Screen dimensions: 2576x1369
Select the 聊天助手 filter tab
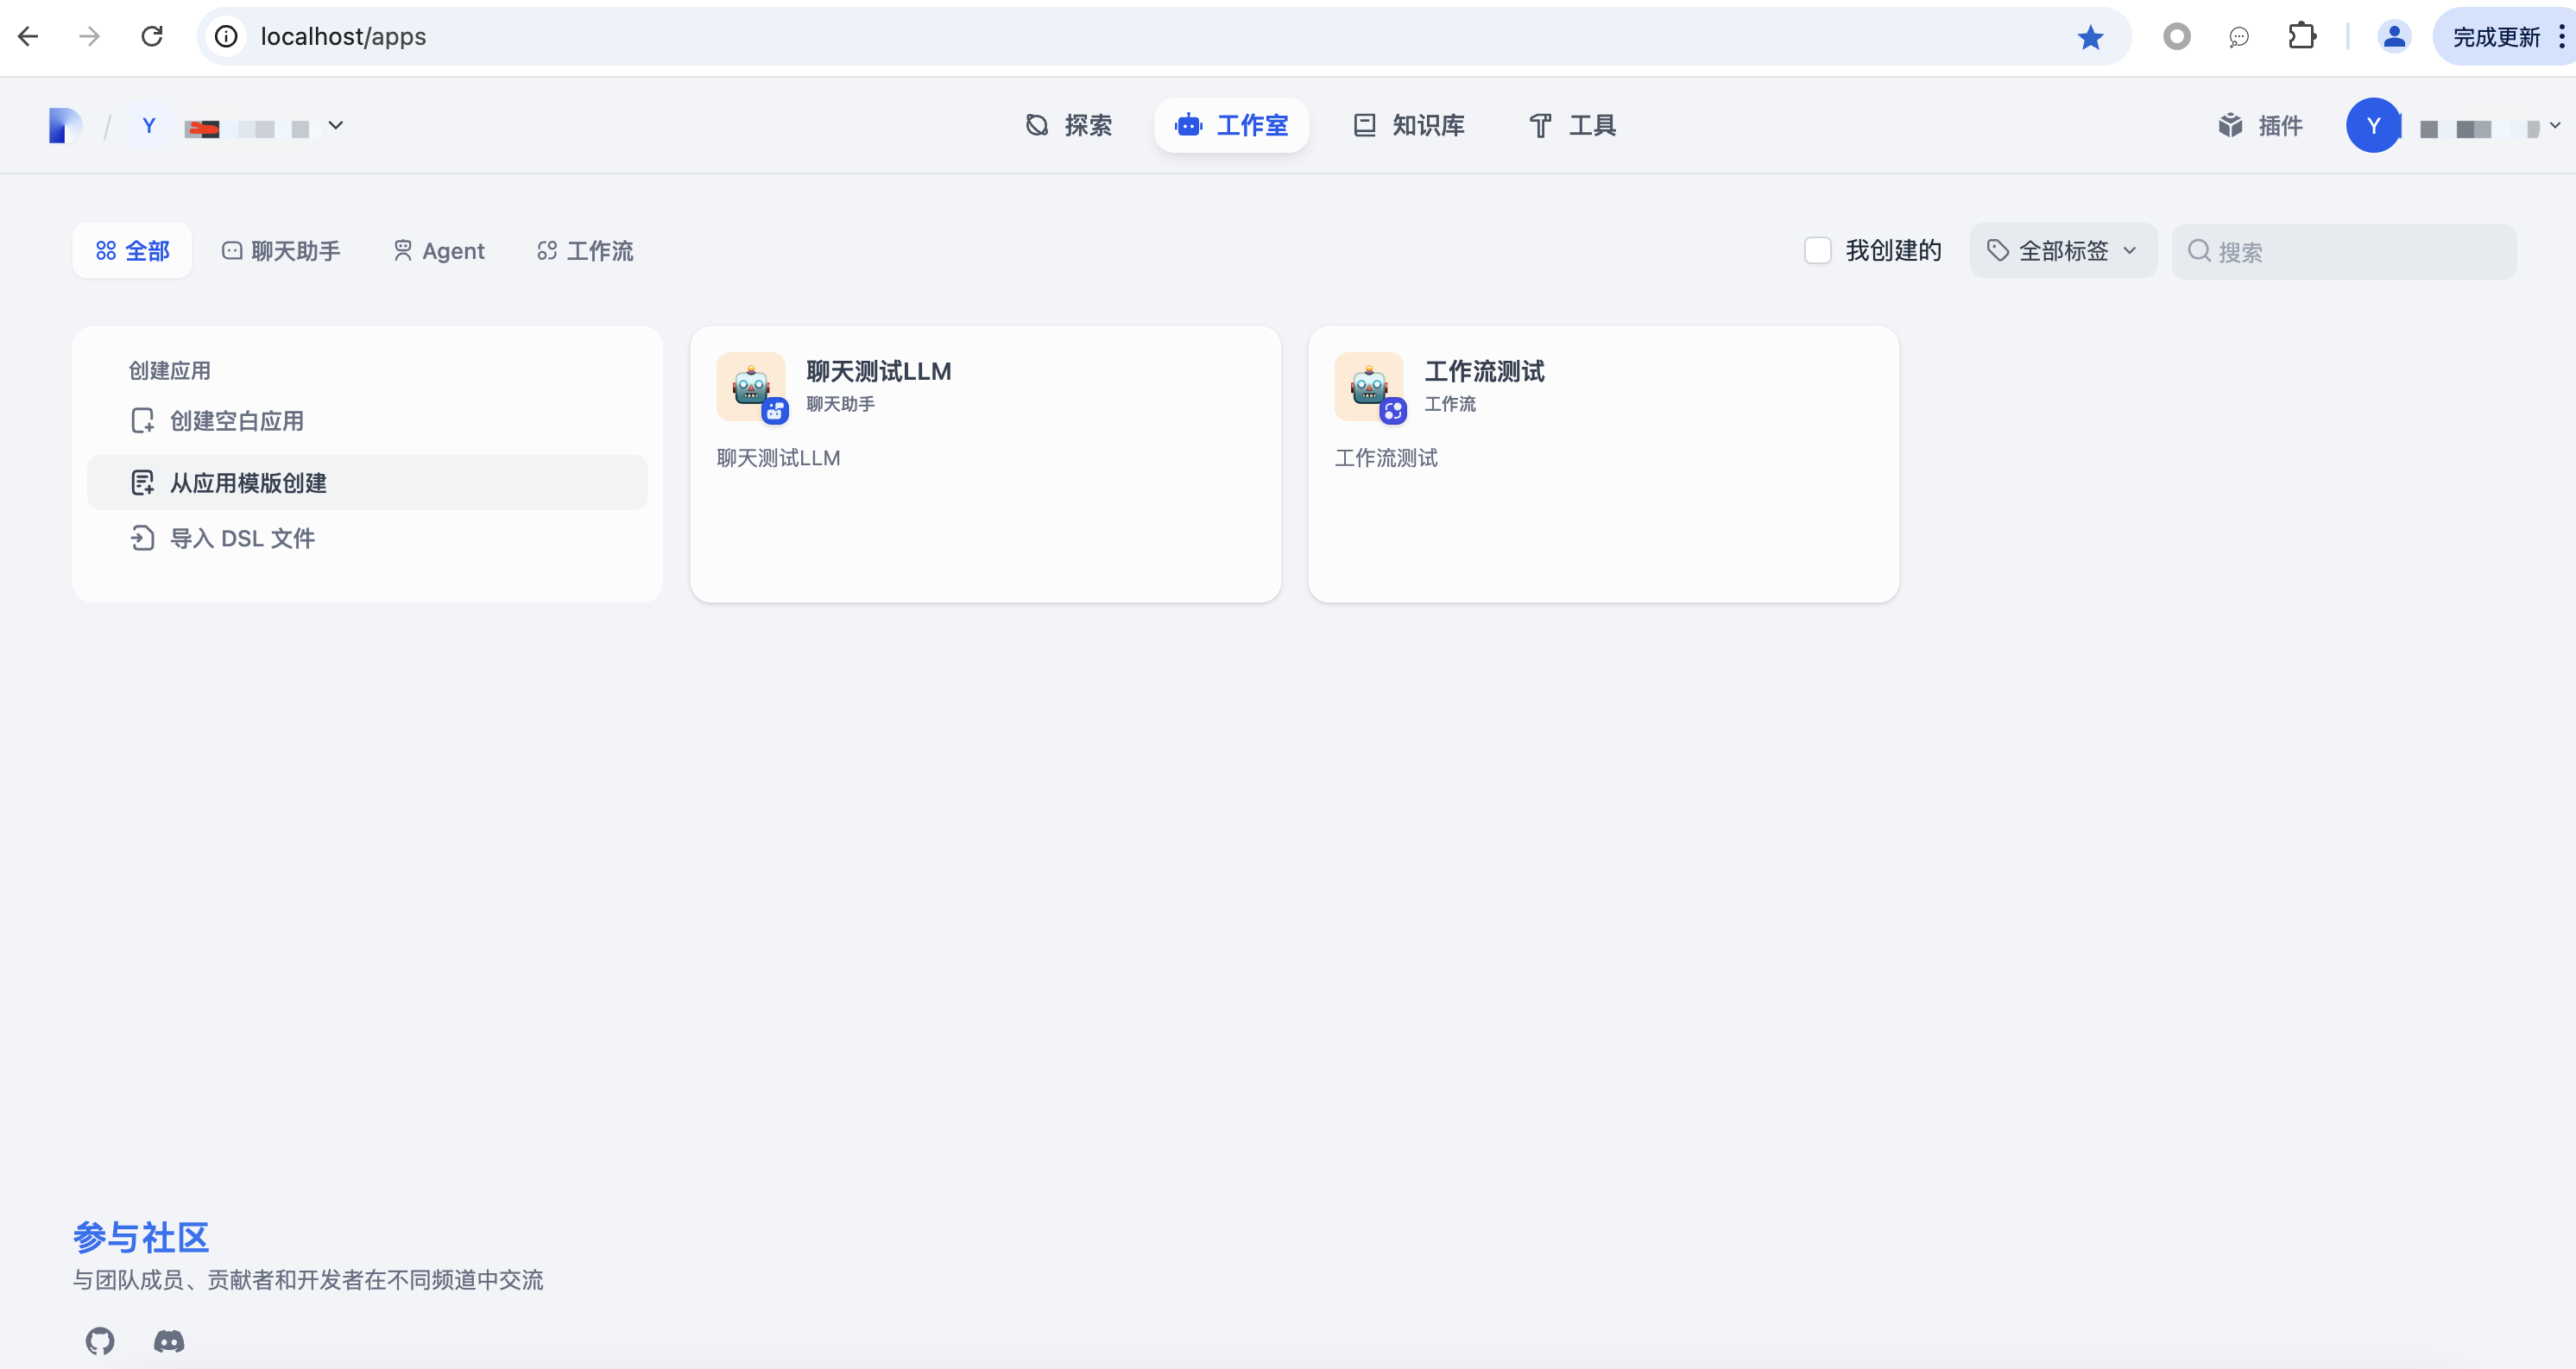pos(281,251)
